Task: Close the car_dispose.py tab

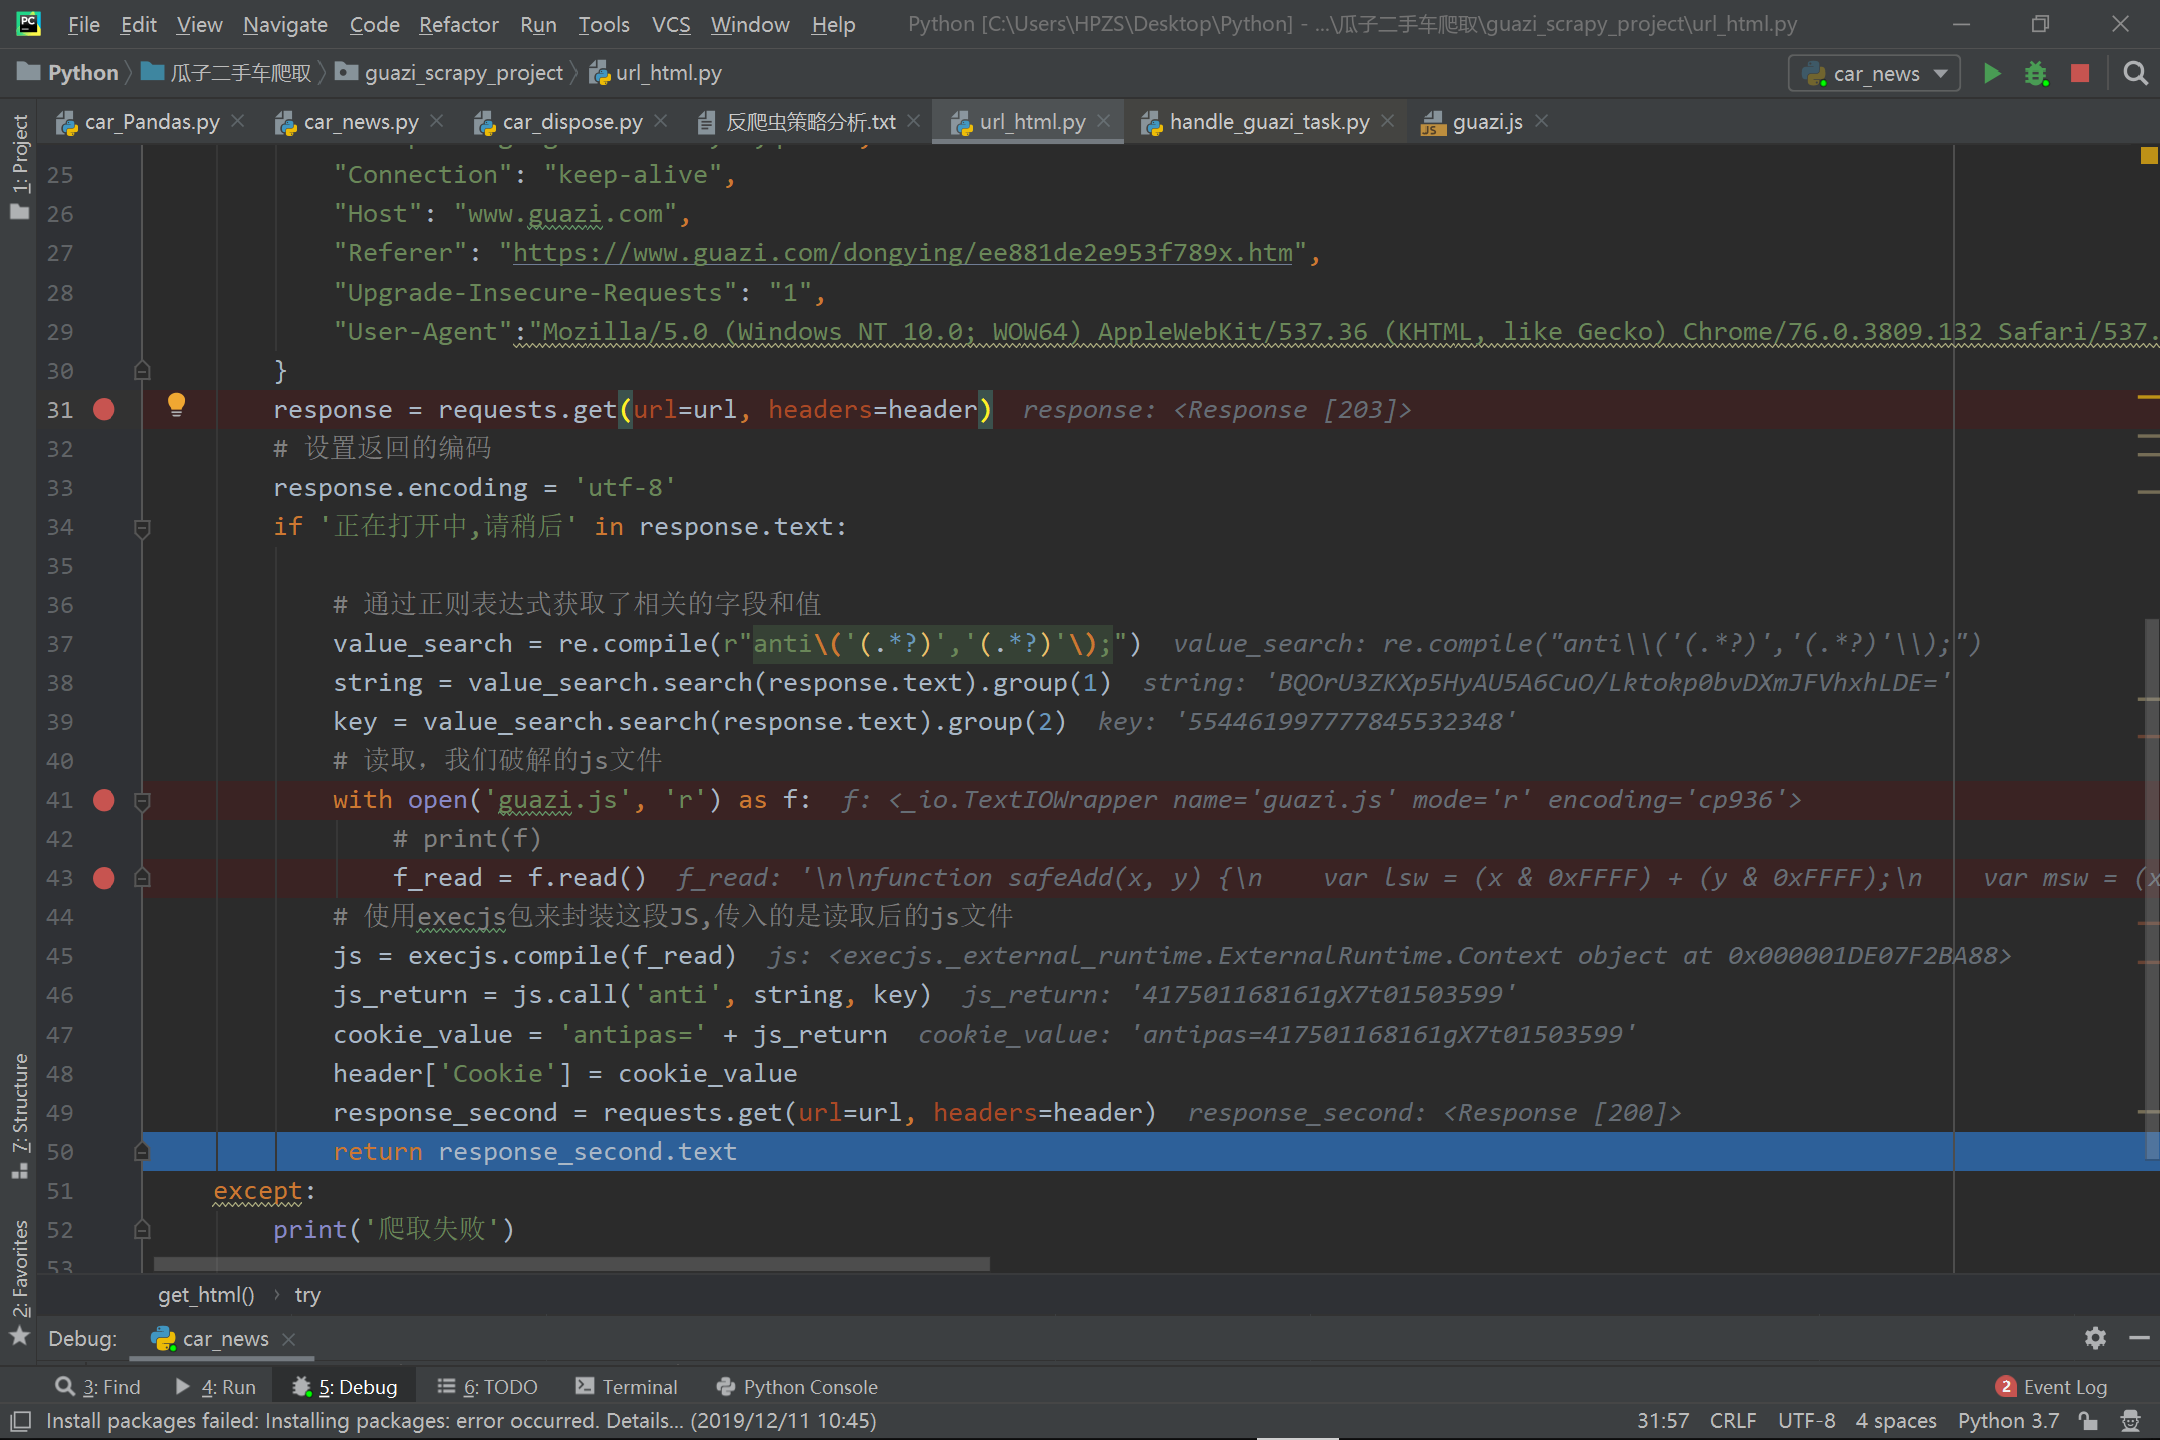Action: 661,121
